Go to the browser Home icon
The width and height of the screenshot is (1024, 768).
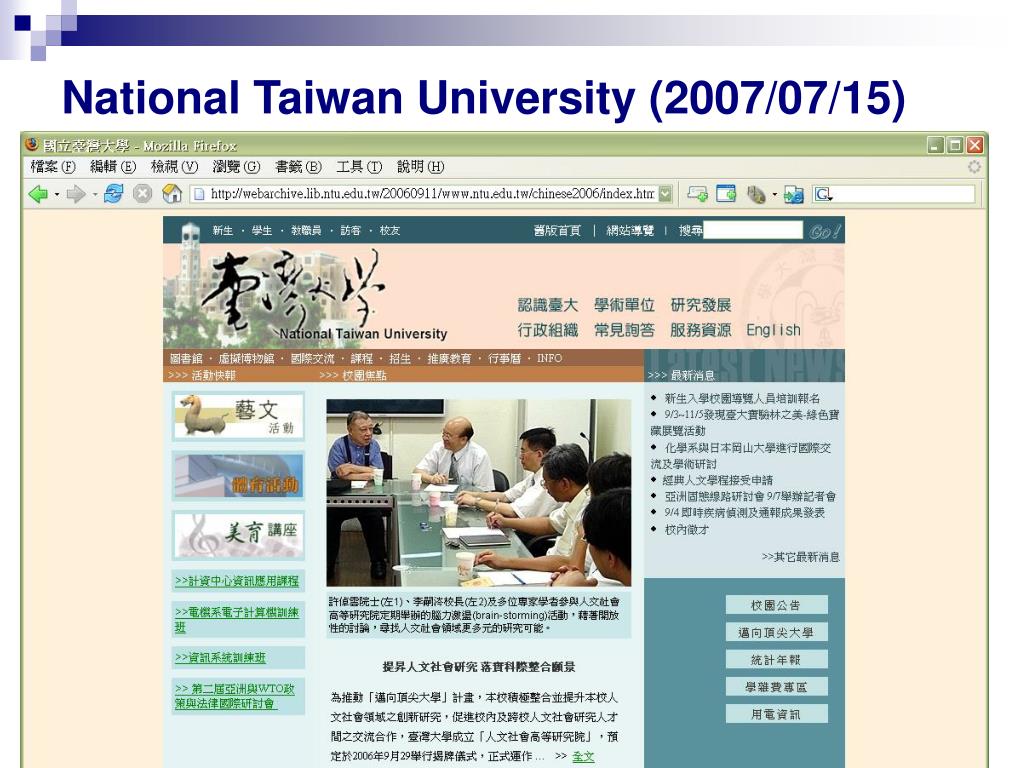pyautogui.click(x=172, y=193)
